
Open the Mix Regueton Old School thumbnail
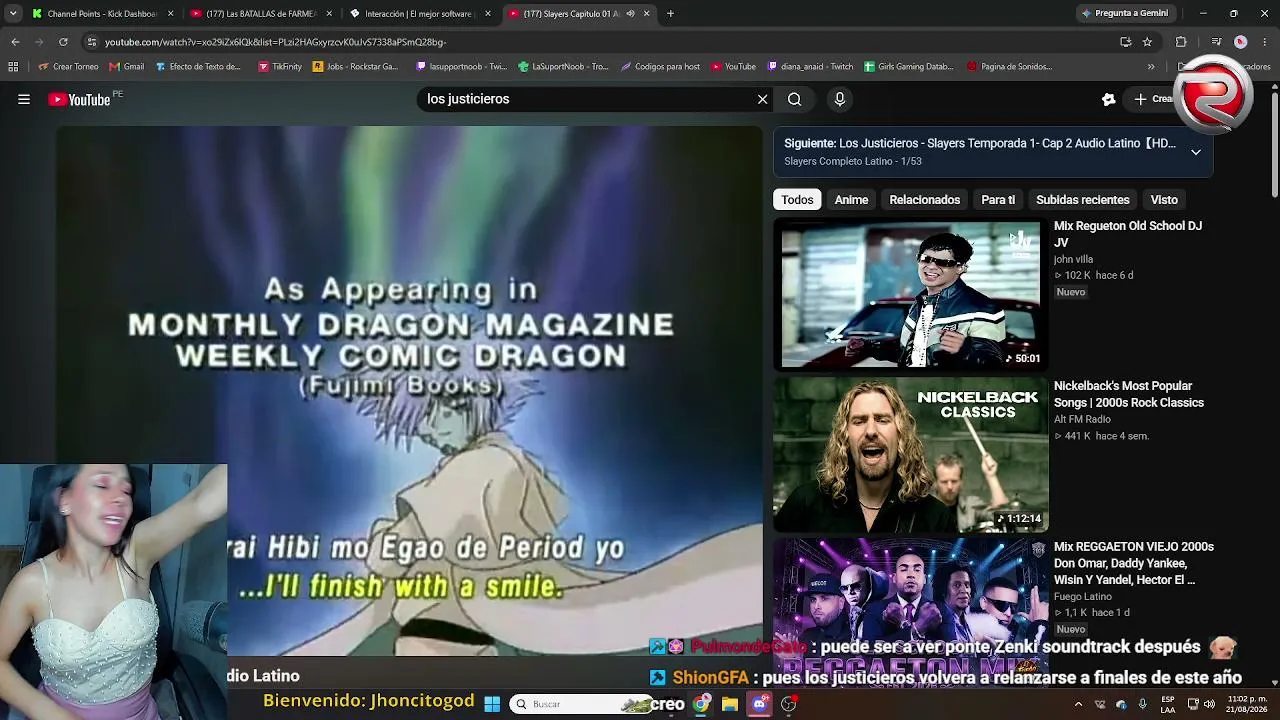pyautogui.click(x=910, y=295)
